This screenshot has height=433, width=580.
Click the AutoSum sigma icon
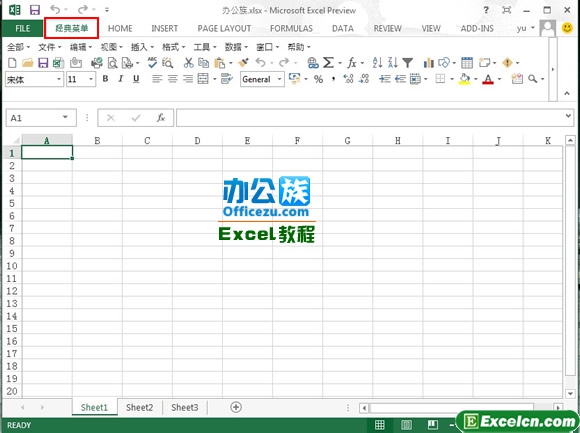[x=328, y=62]
